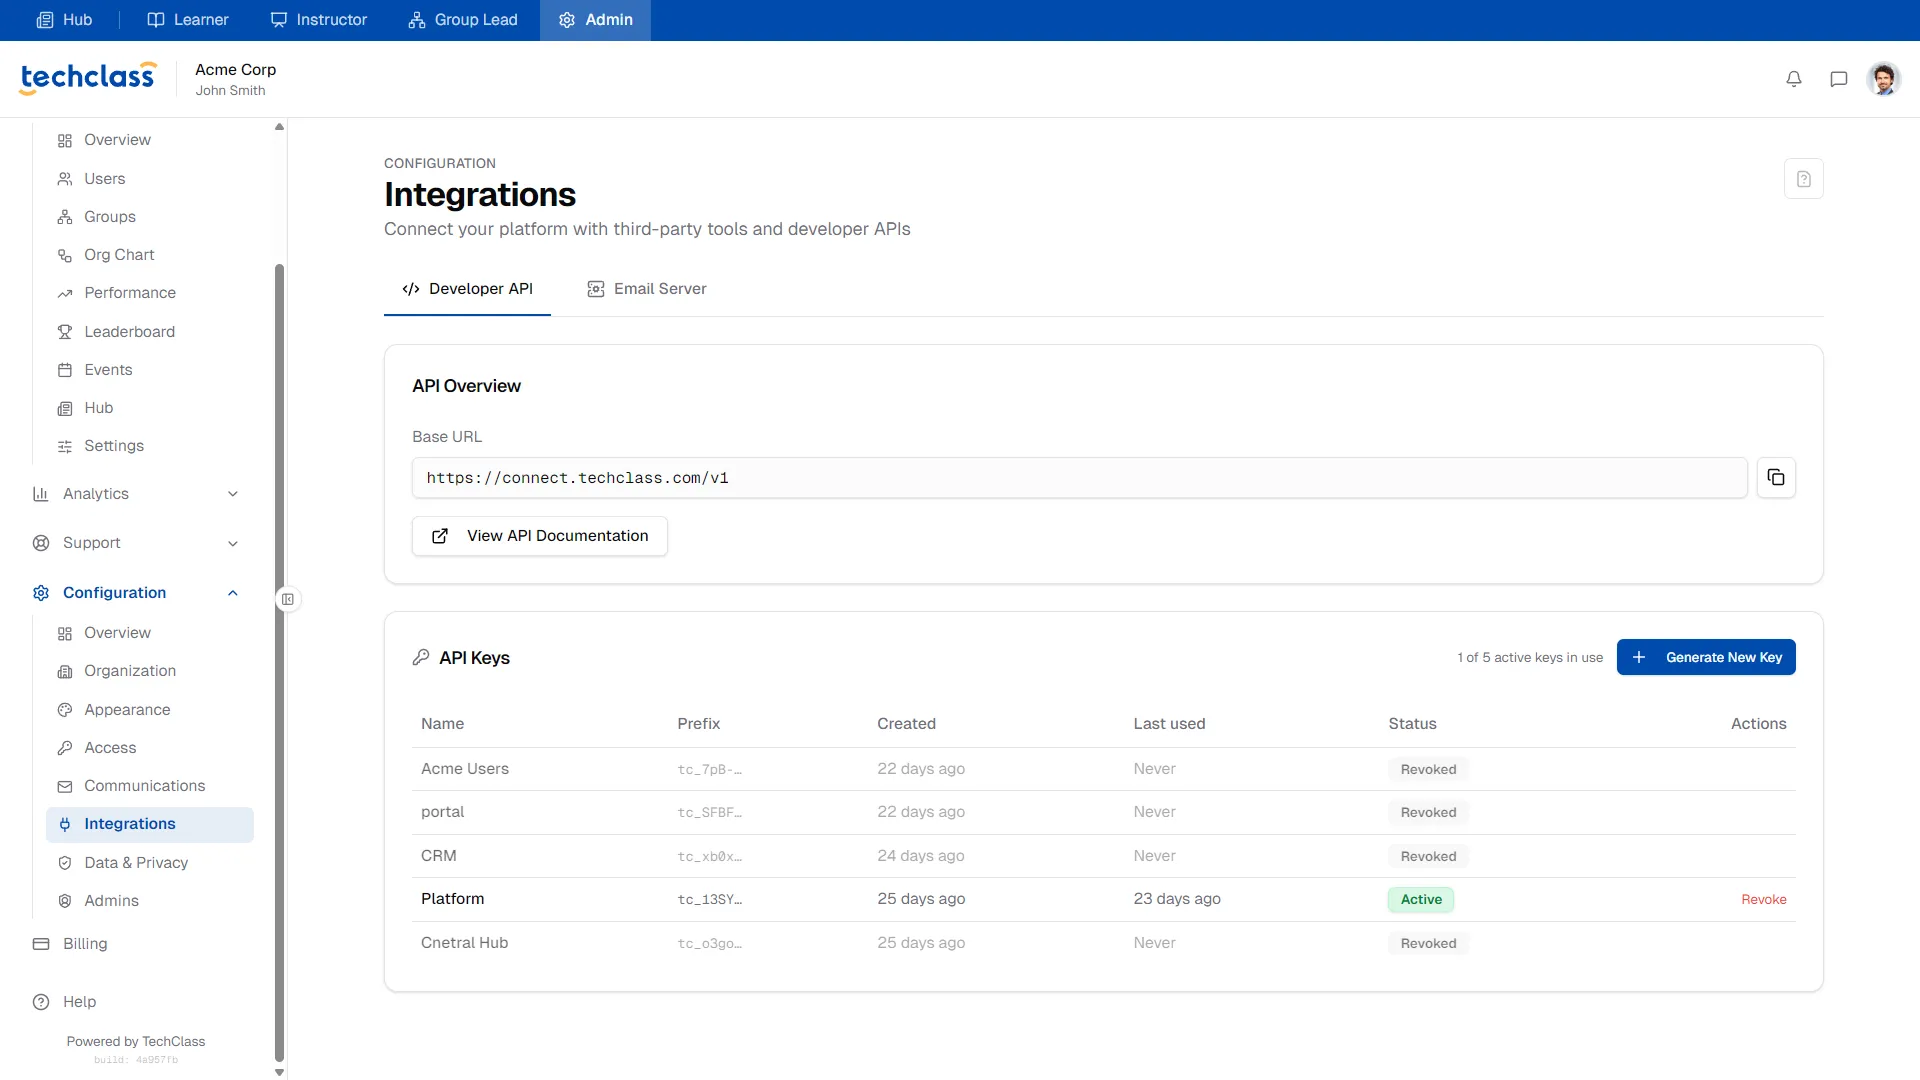Click the Base URL input field

point(1080,478)
